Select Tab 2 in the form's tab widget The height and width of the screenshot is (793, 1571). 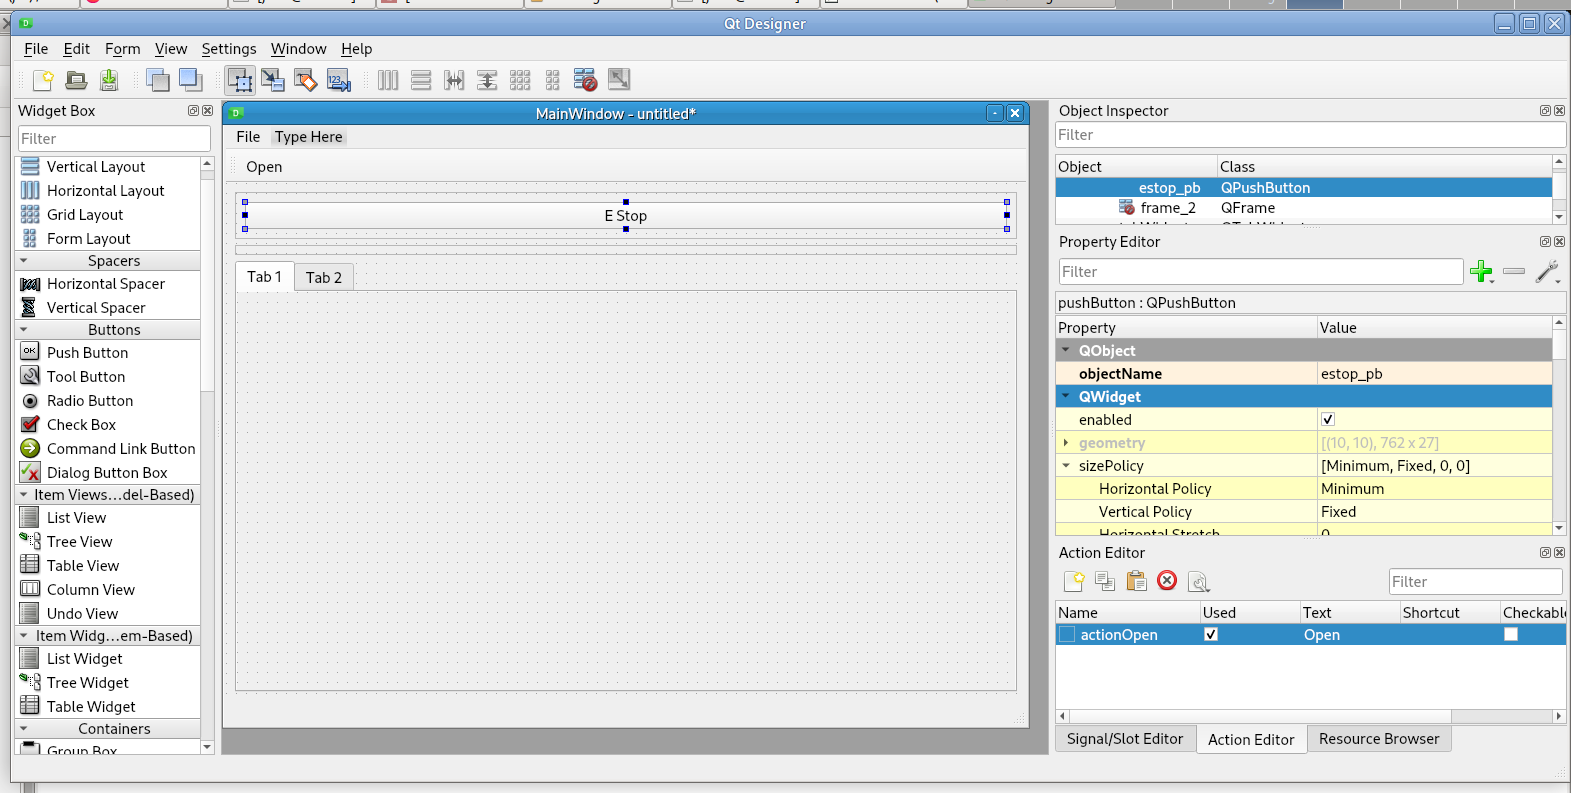pos(323,278)
